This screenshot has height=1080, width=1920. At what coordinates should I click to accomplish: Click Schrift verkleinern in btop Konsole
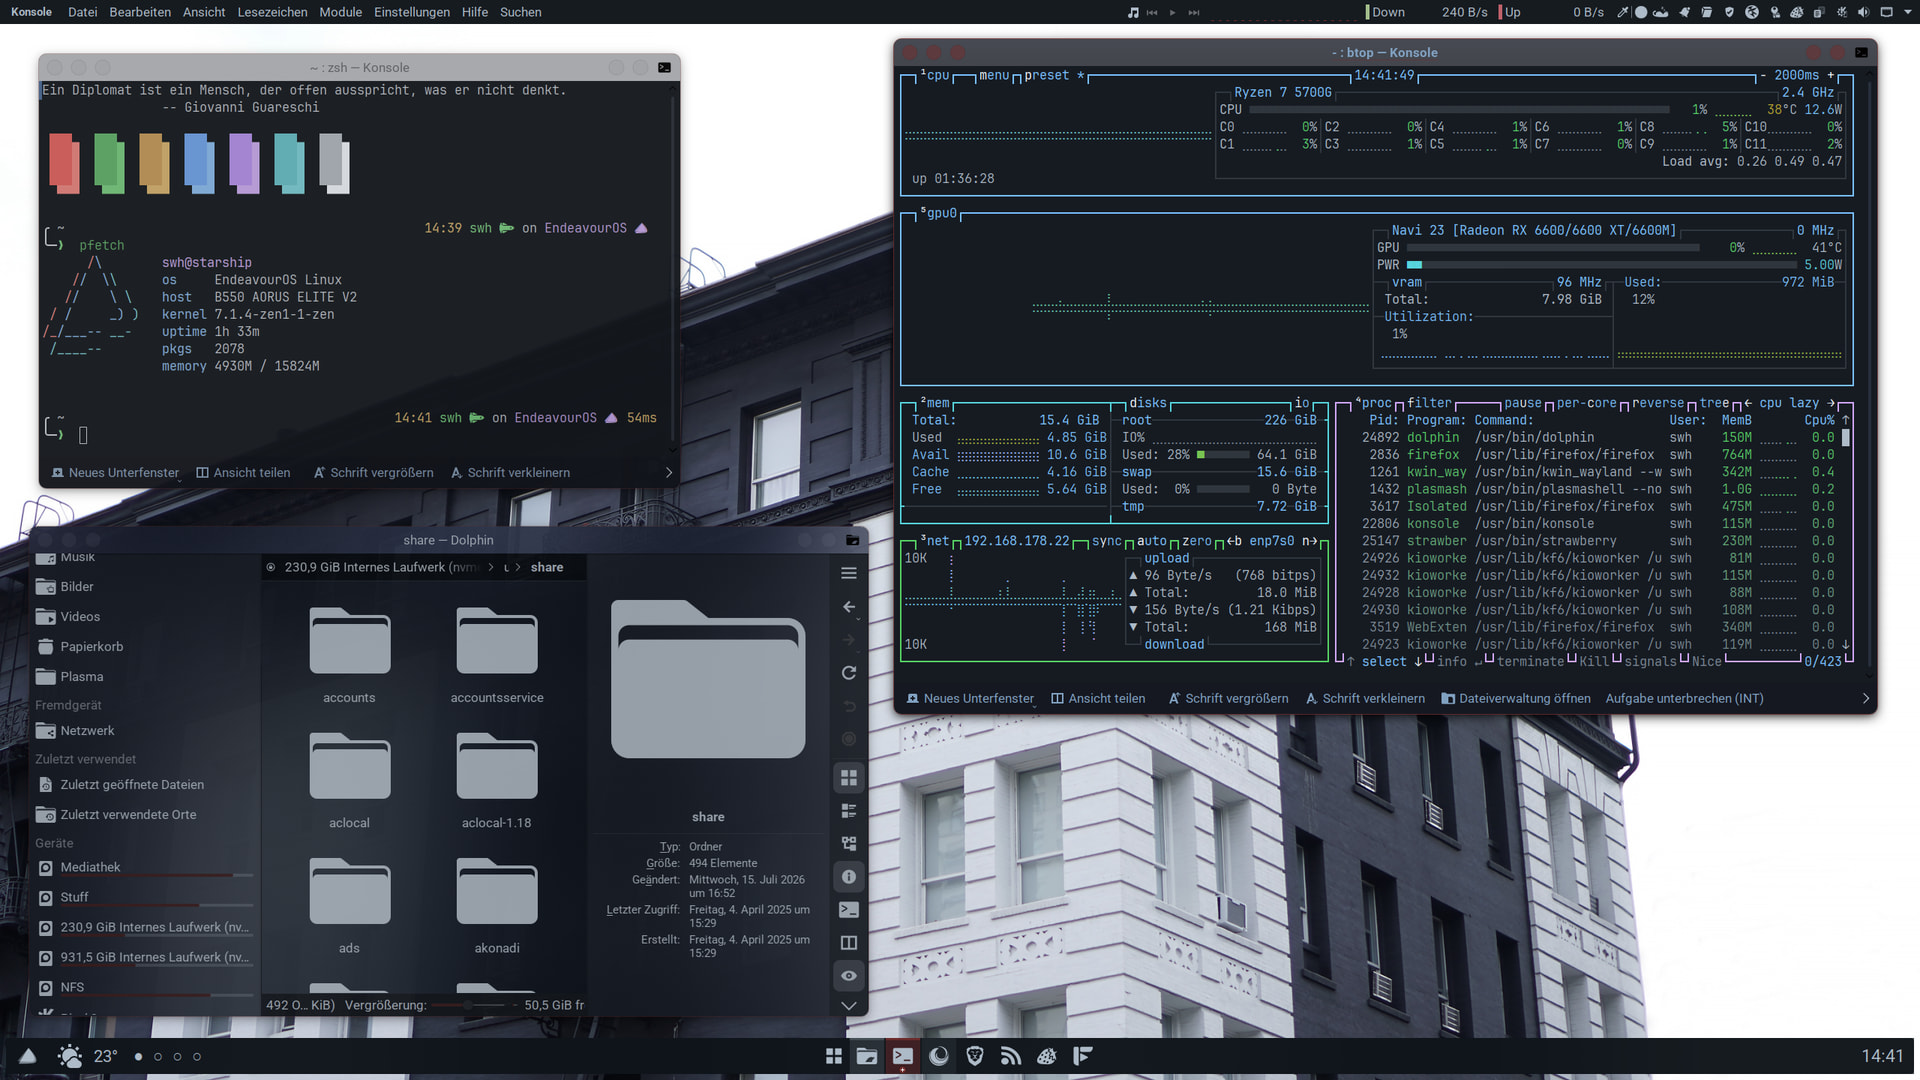point(1365,699)
